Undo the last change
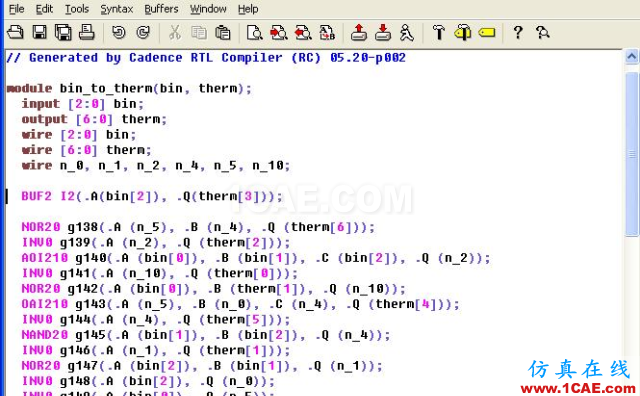Image resolution: width=640 pixels, height=396 pixels. (x=119, y=32)
